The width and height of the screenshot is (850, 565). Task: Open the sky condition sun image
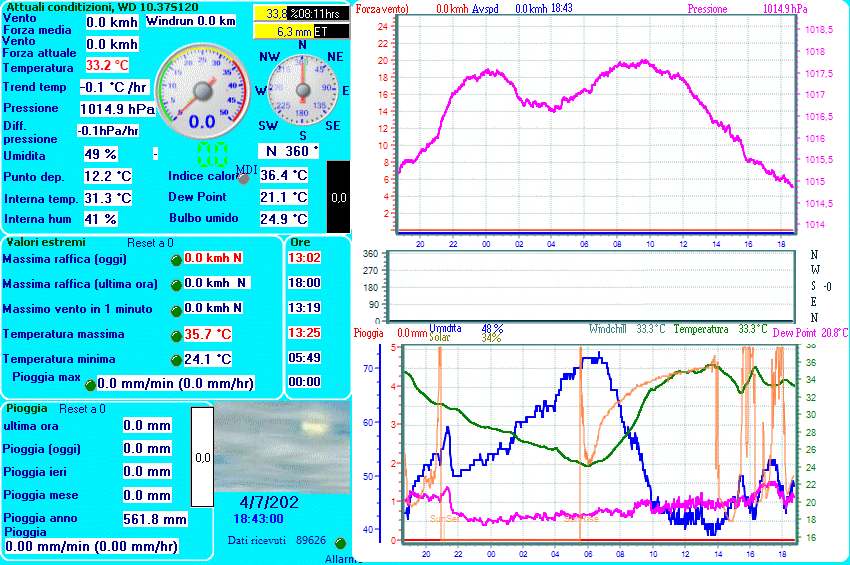282,447
